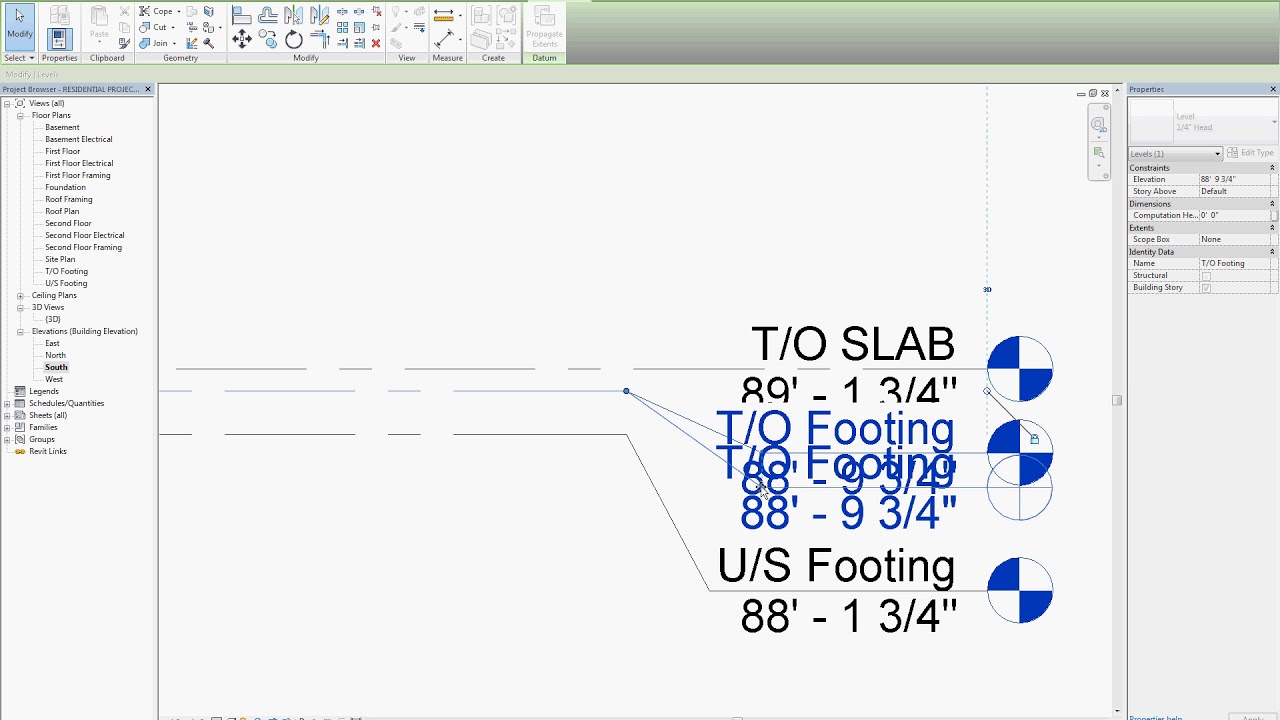Select the Revit Links item
Viewport: 1280px width, 720px height.
[48, 451]
